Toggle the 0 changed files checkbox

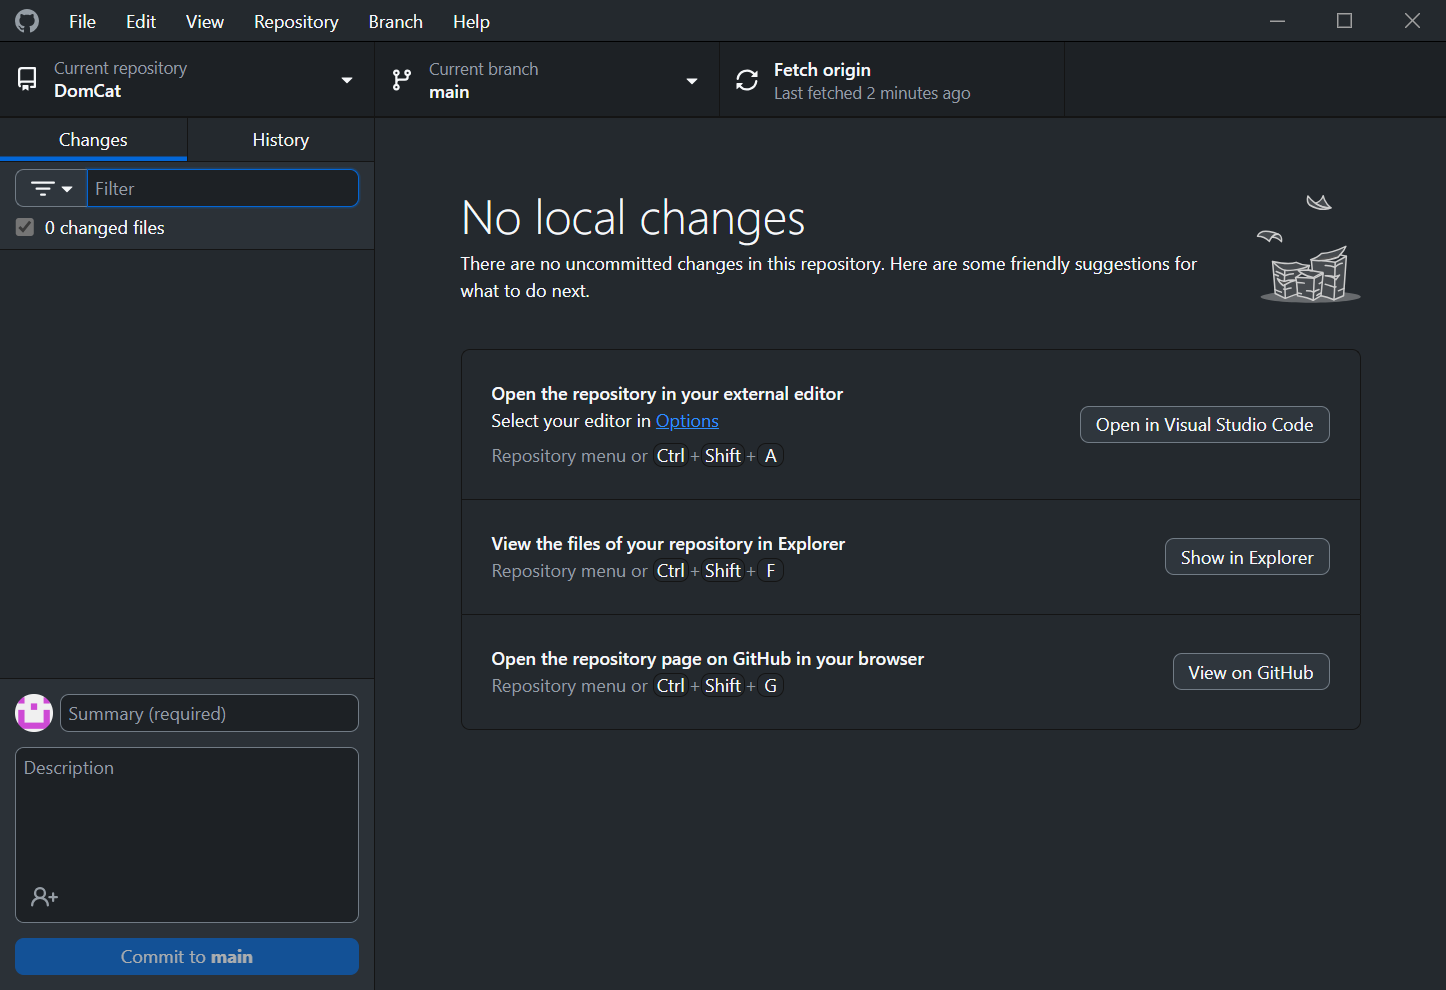point(25,228)
